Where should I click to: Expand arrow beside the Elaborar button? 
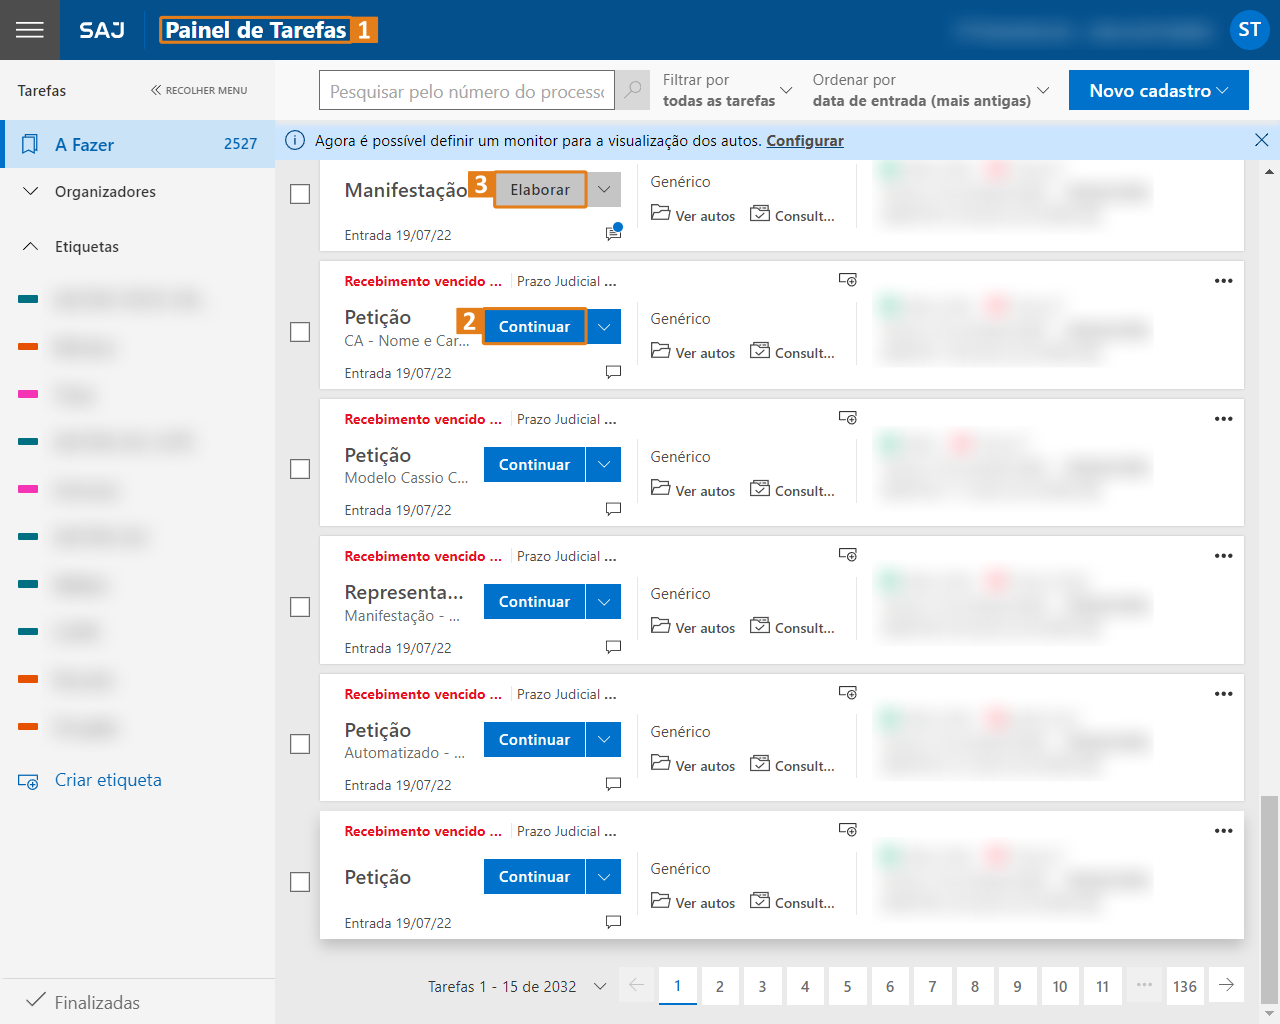(x=604, y=189)
